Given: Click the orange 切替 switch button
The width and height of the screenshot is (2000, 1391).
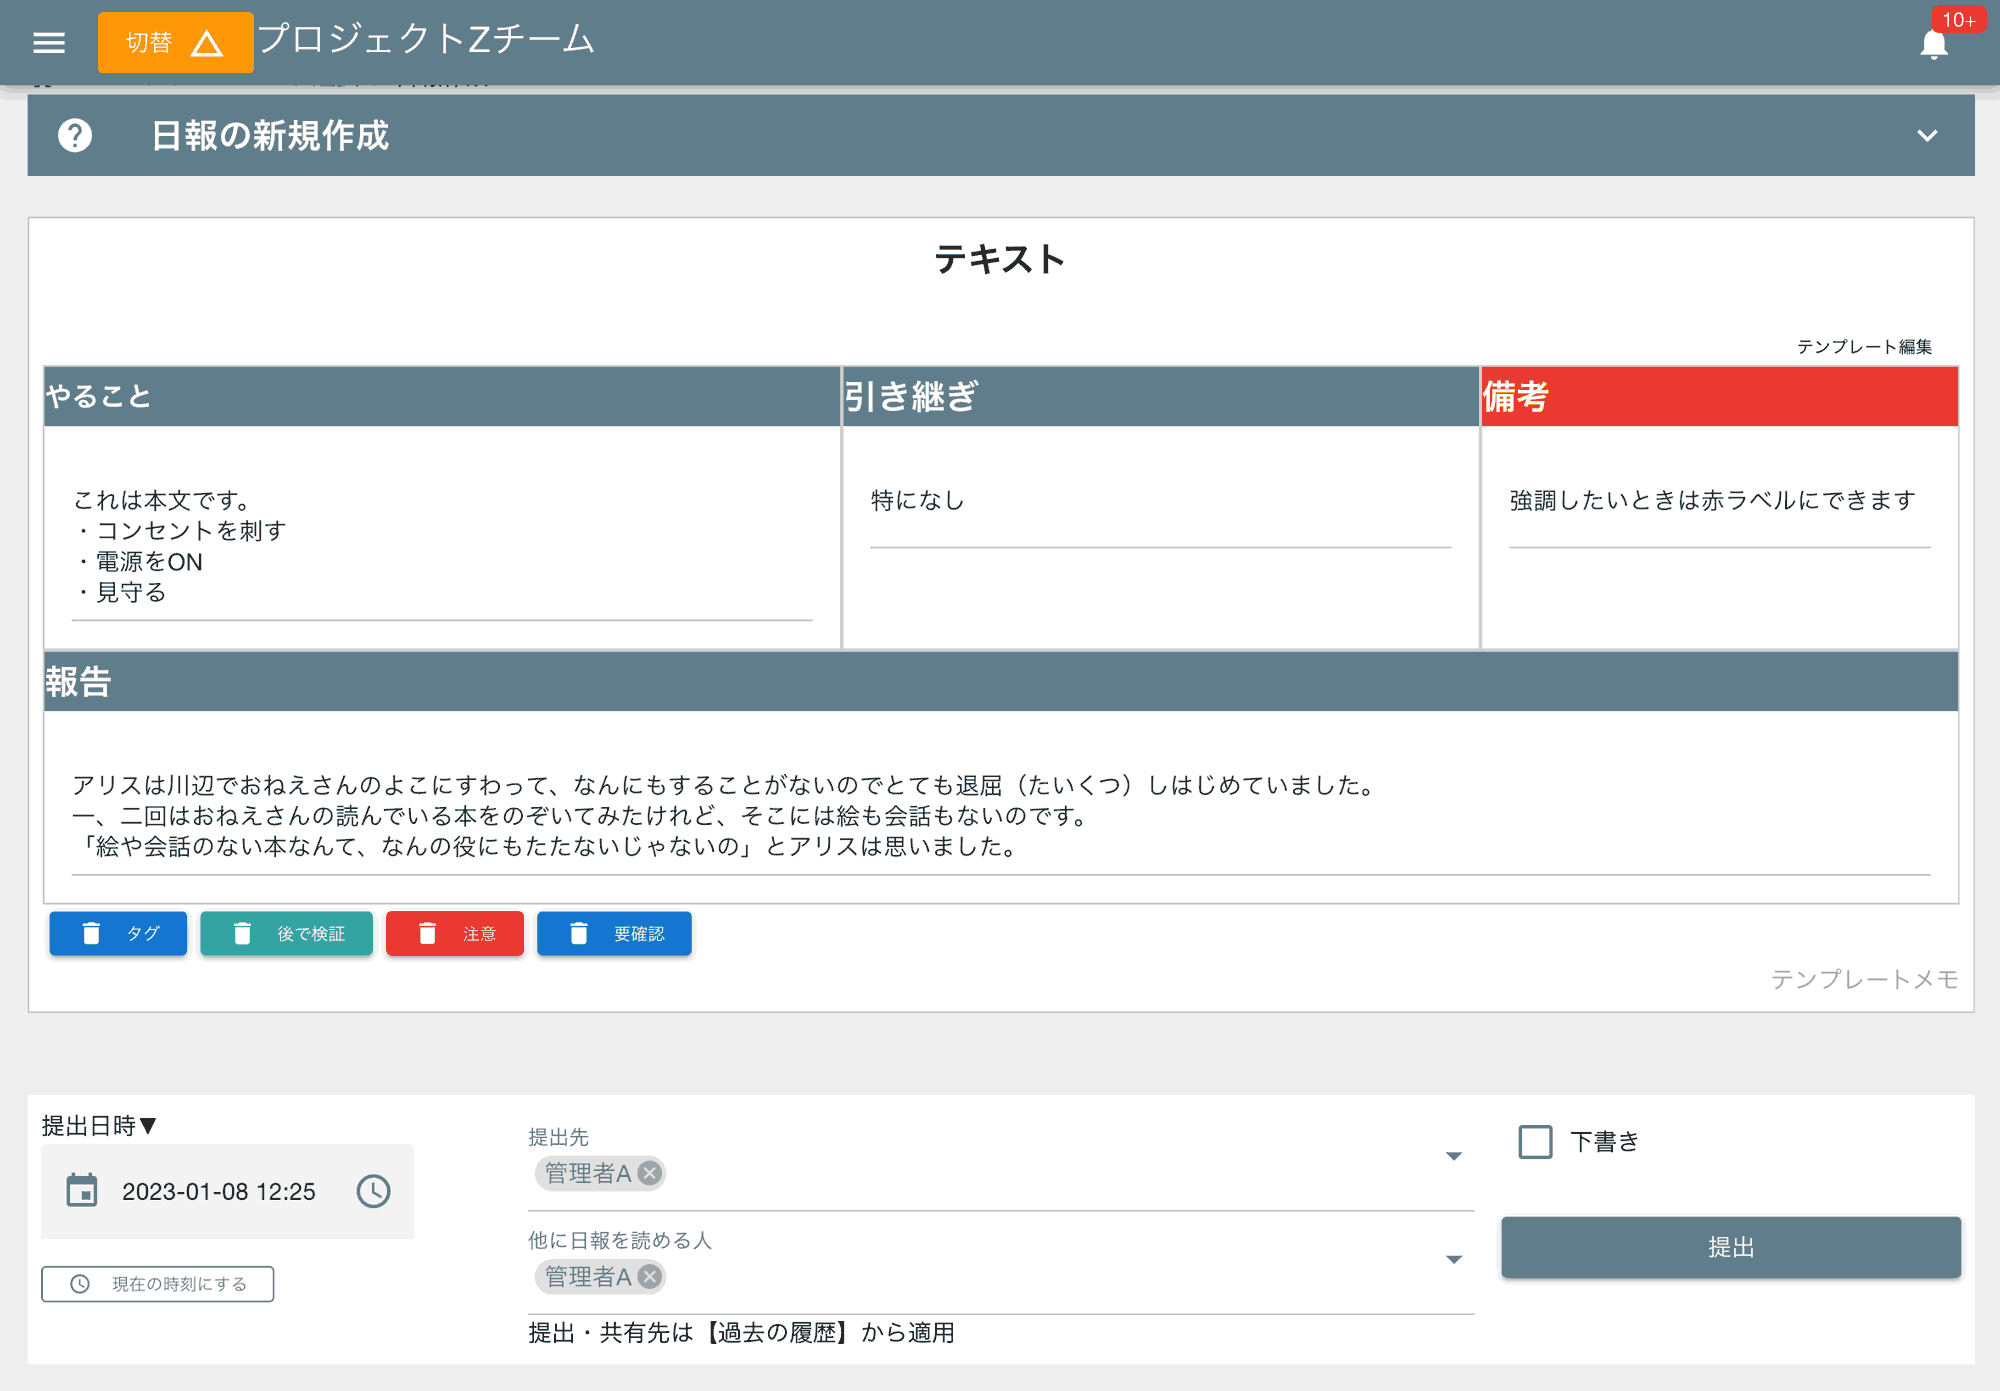Looking at the screenshot, I should (175, 42).
